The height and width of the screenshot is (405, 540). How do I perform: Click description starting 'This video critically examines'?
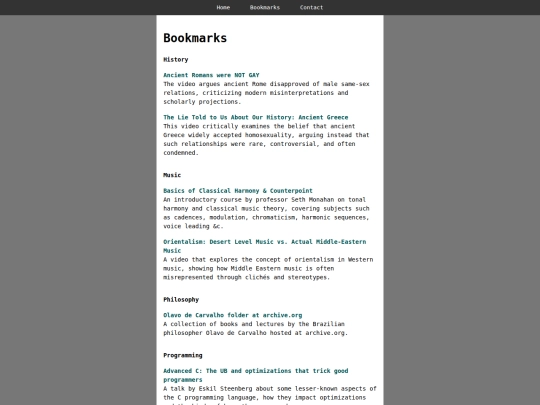[266, 139]
